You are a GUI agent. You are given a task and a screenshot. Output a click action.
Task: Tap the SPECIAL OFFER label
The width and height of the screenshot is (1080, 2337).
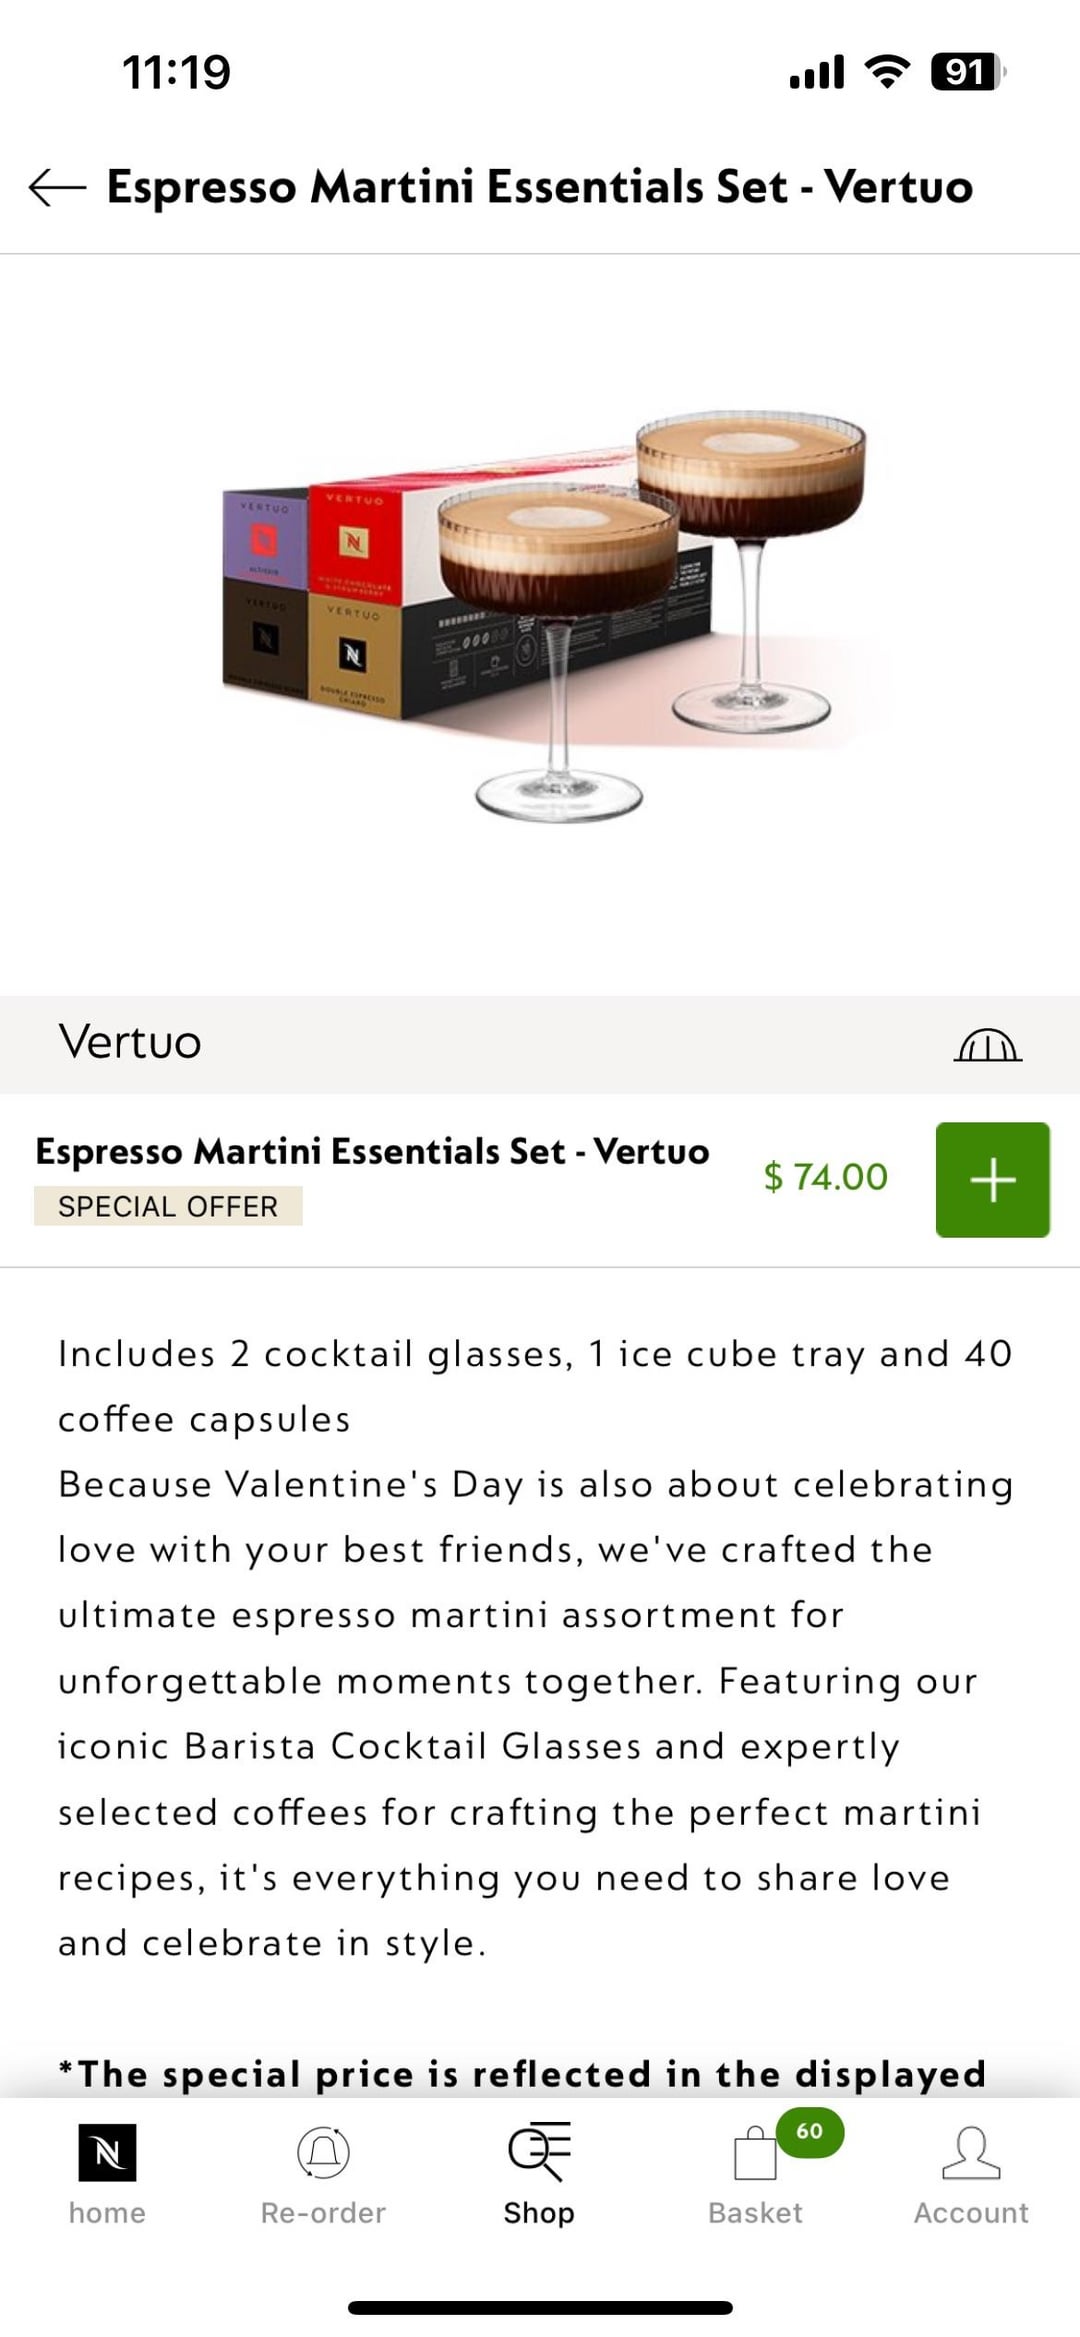[x=168, y=1206]
